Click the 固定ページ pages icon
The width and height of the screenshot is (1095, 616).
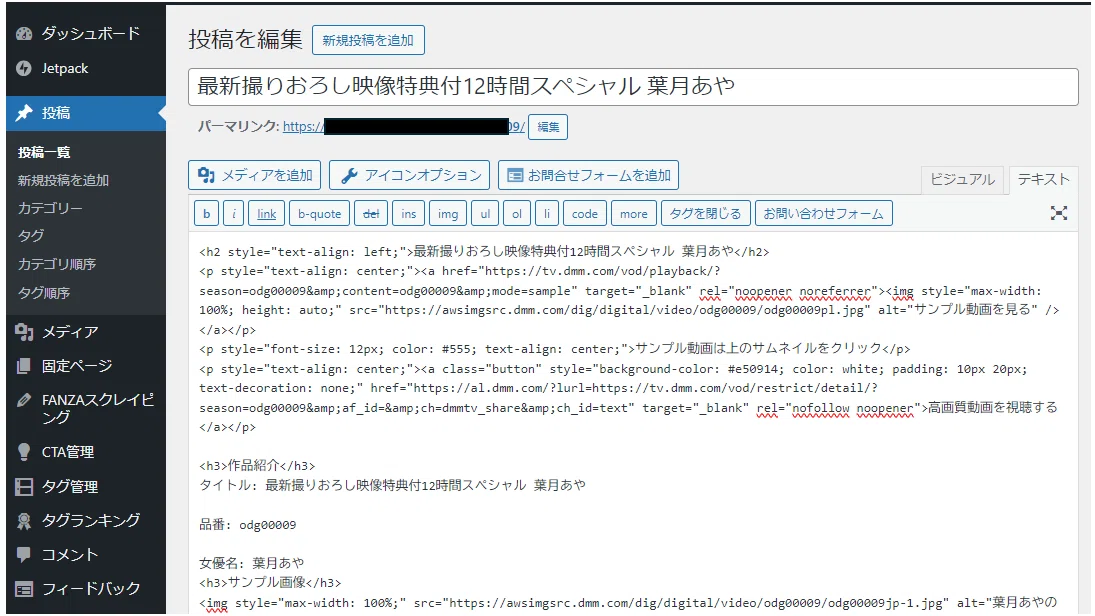pos(24,366)
